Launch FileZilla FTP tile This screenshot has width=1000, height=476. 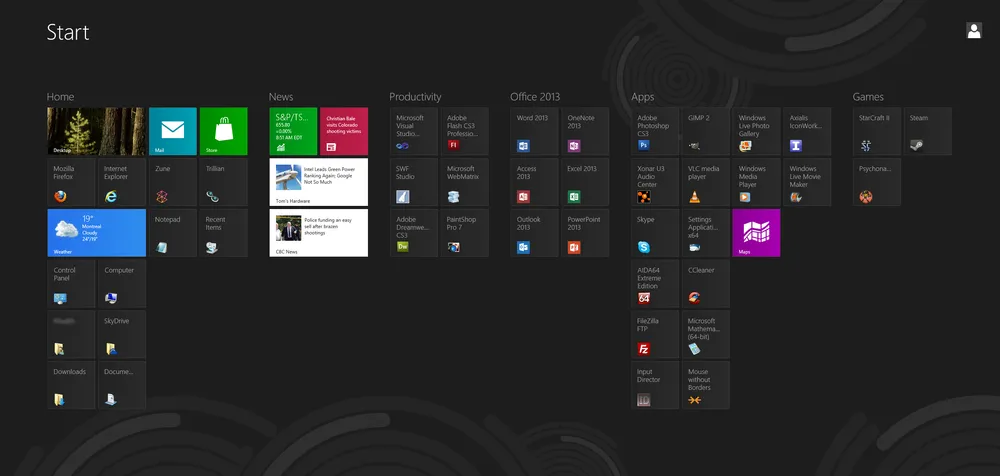pos(655,335)
